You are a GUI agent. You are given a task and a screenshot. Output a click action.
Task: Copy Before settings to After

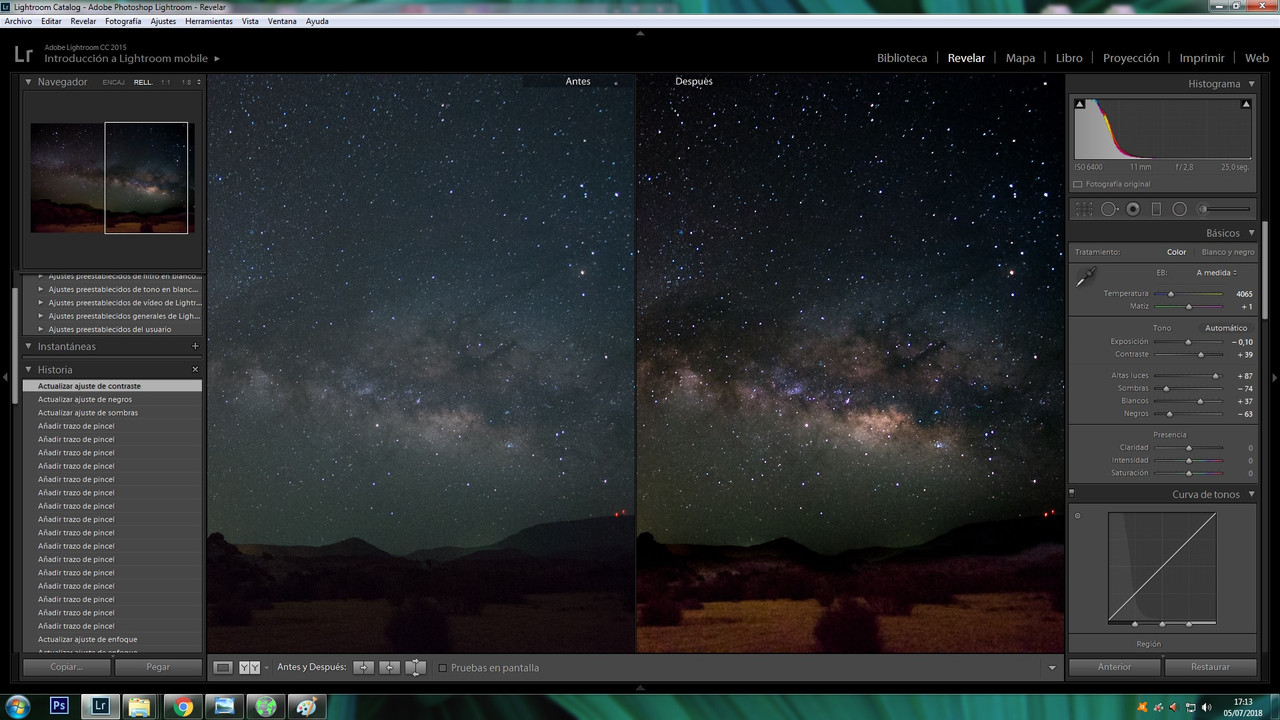point(363,667)
